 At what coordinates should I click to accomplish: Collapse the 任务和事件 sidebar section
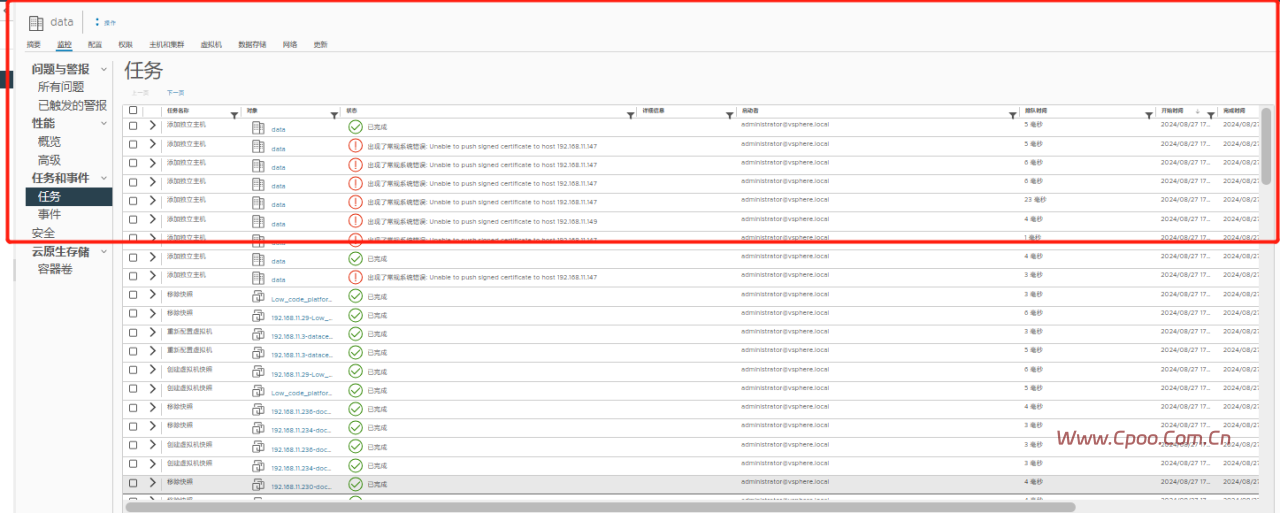pos(104,178)
